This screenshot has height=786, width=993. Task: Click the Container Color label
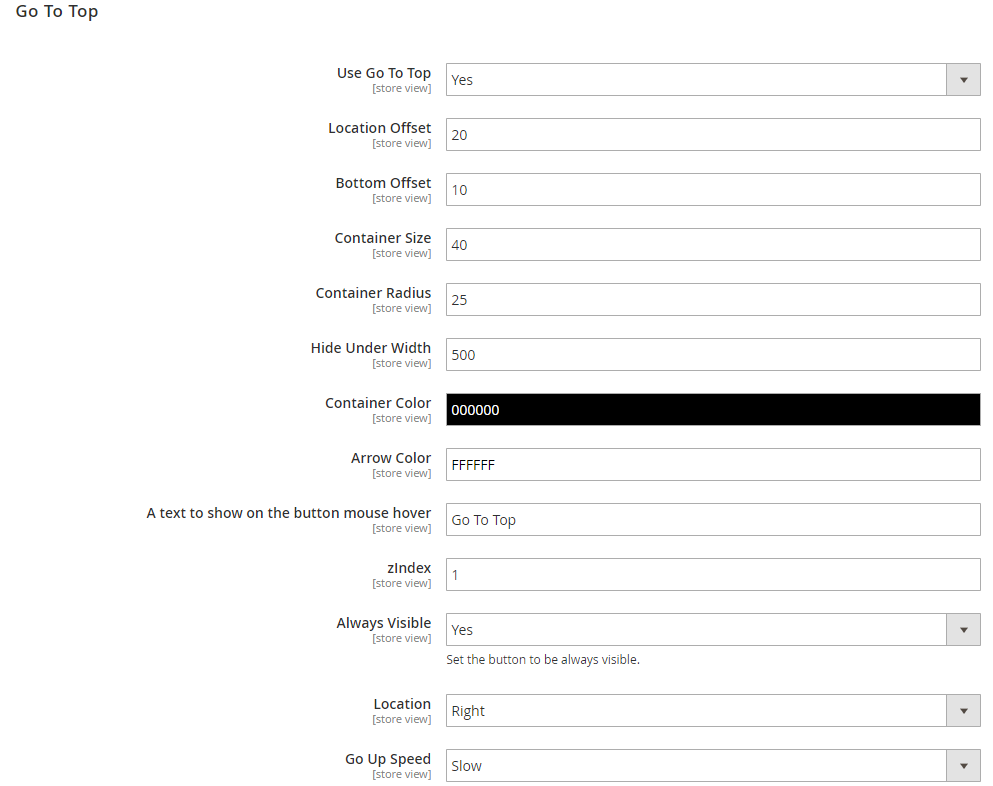pyautogui.click(x=377, y=403)
